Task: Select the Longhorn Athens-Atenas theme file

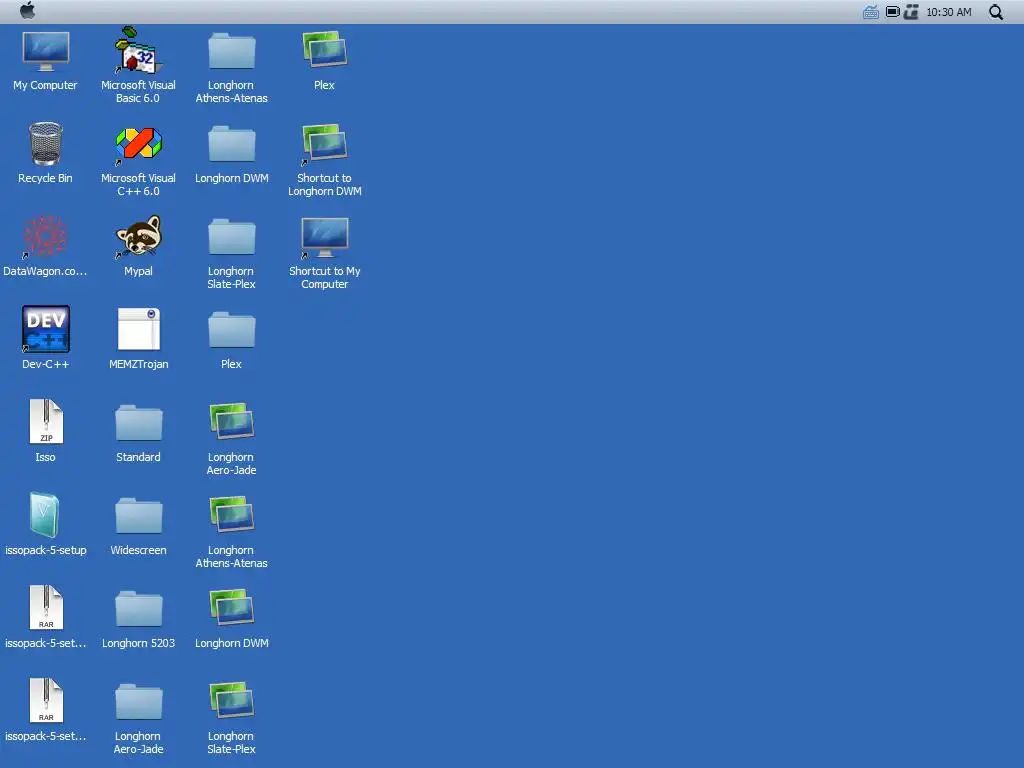Action: point(231,515)
